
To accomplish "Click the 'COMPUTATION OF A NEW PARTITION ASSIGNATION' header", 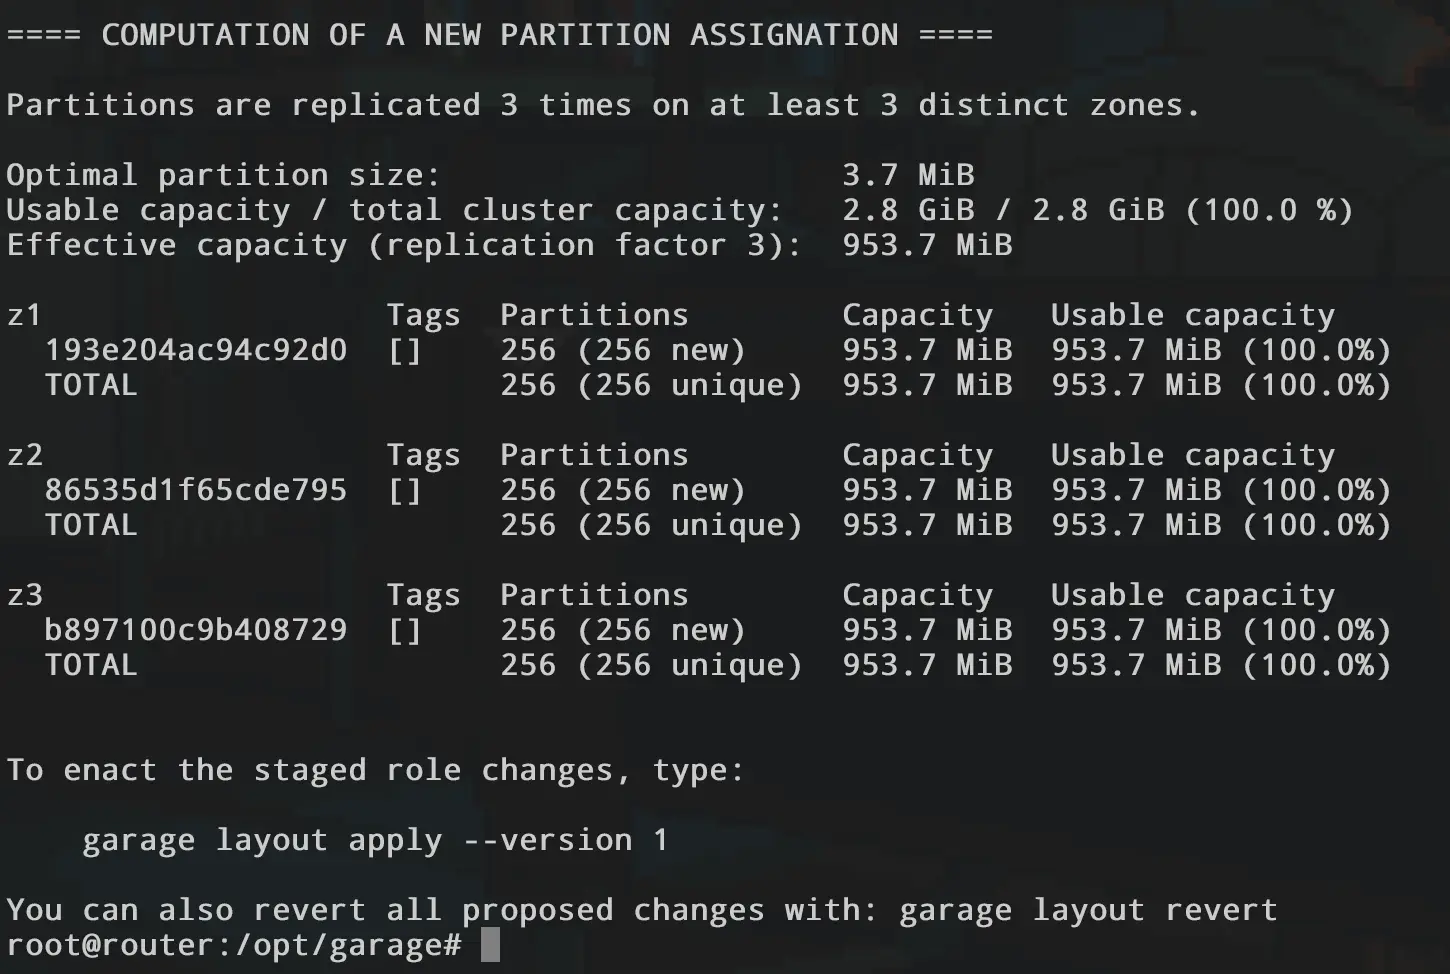I will pos(500,35).
